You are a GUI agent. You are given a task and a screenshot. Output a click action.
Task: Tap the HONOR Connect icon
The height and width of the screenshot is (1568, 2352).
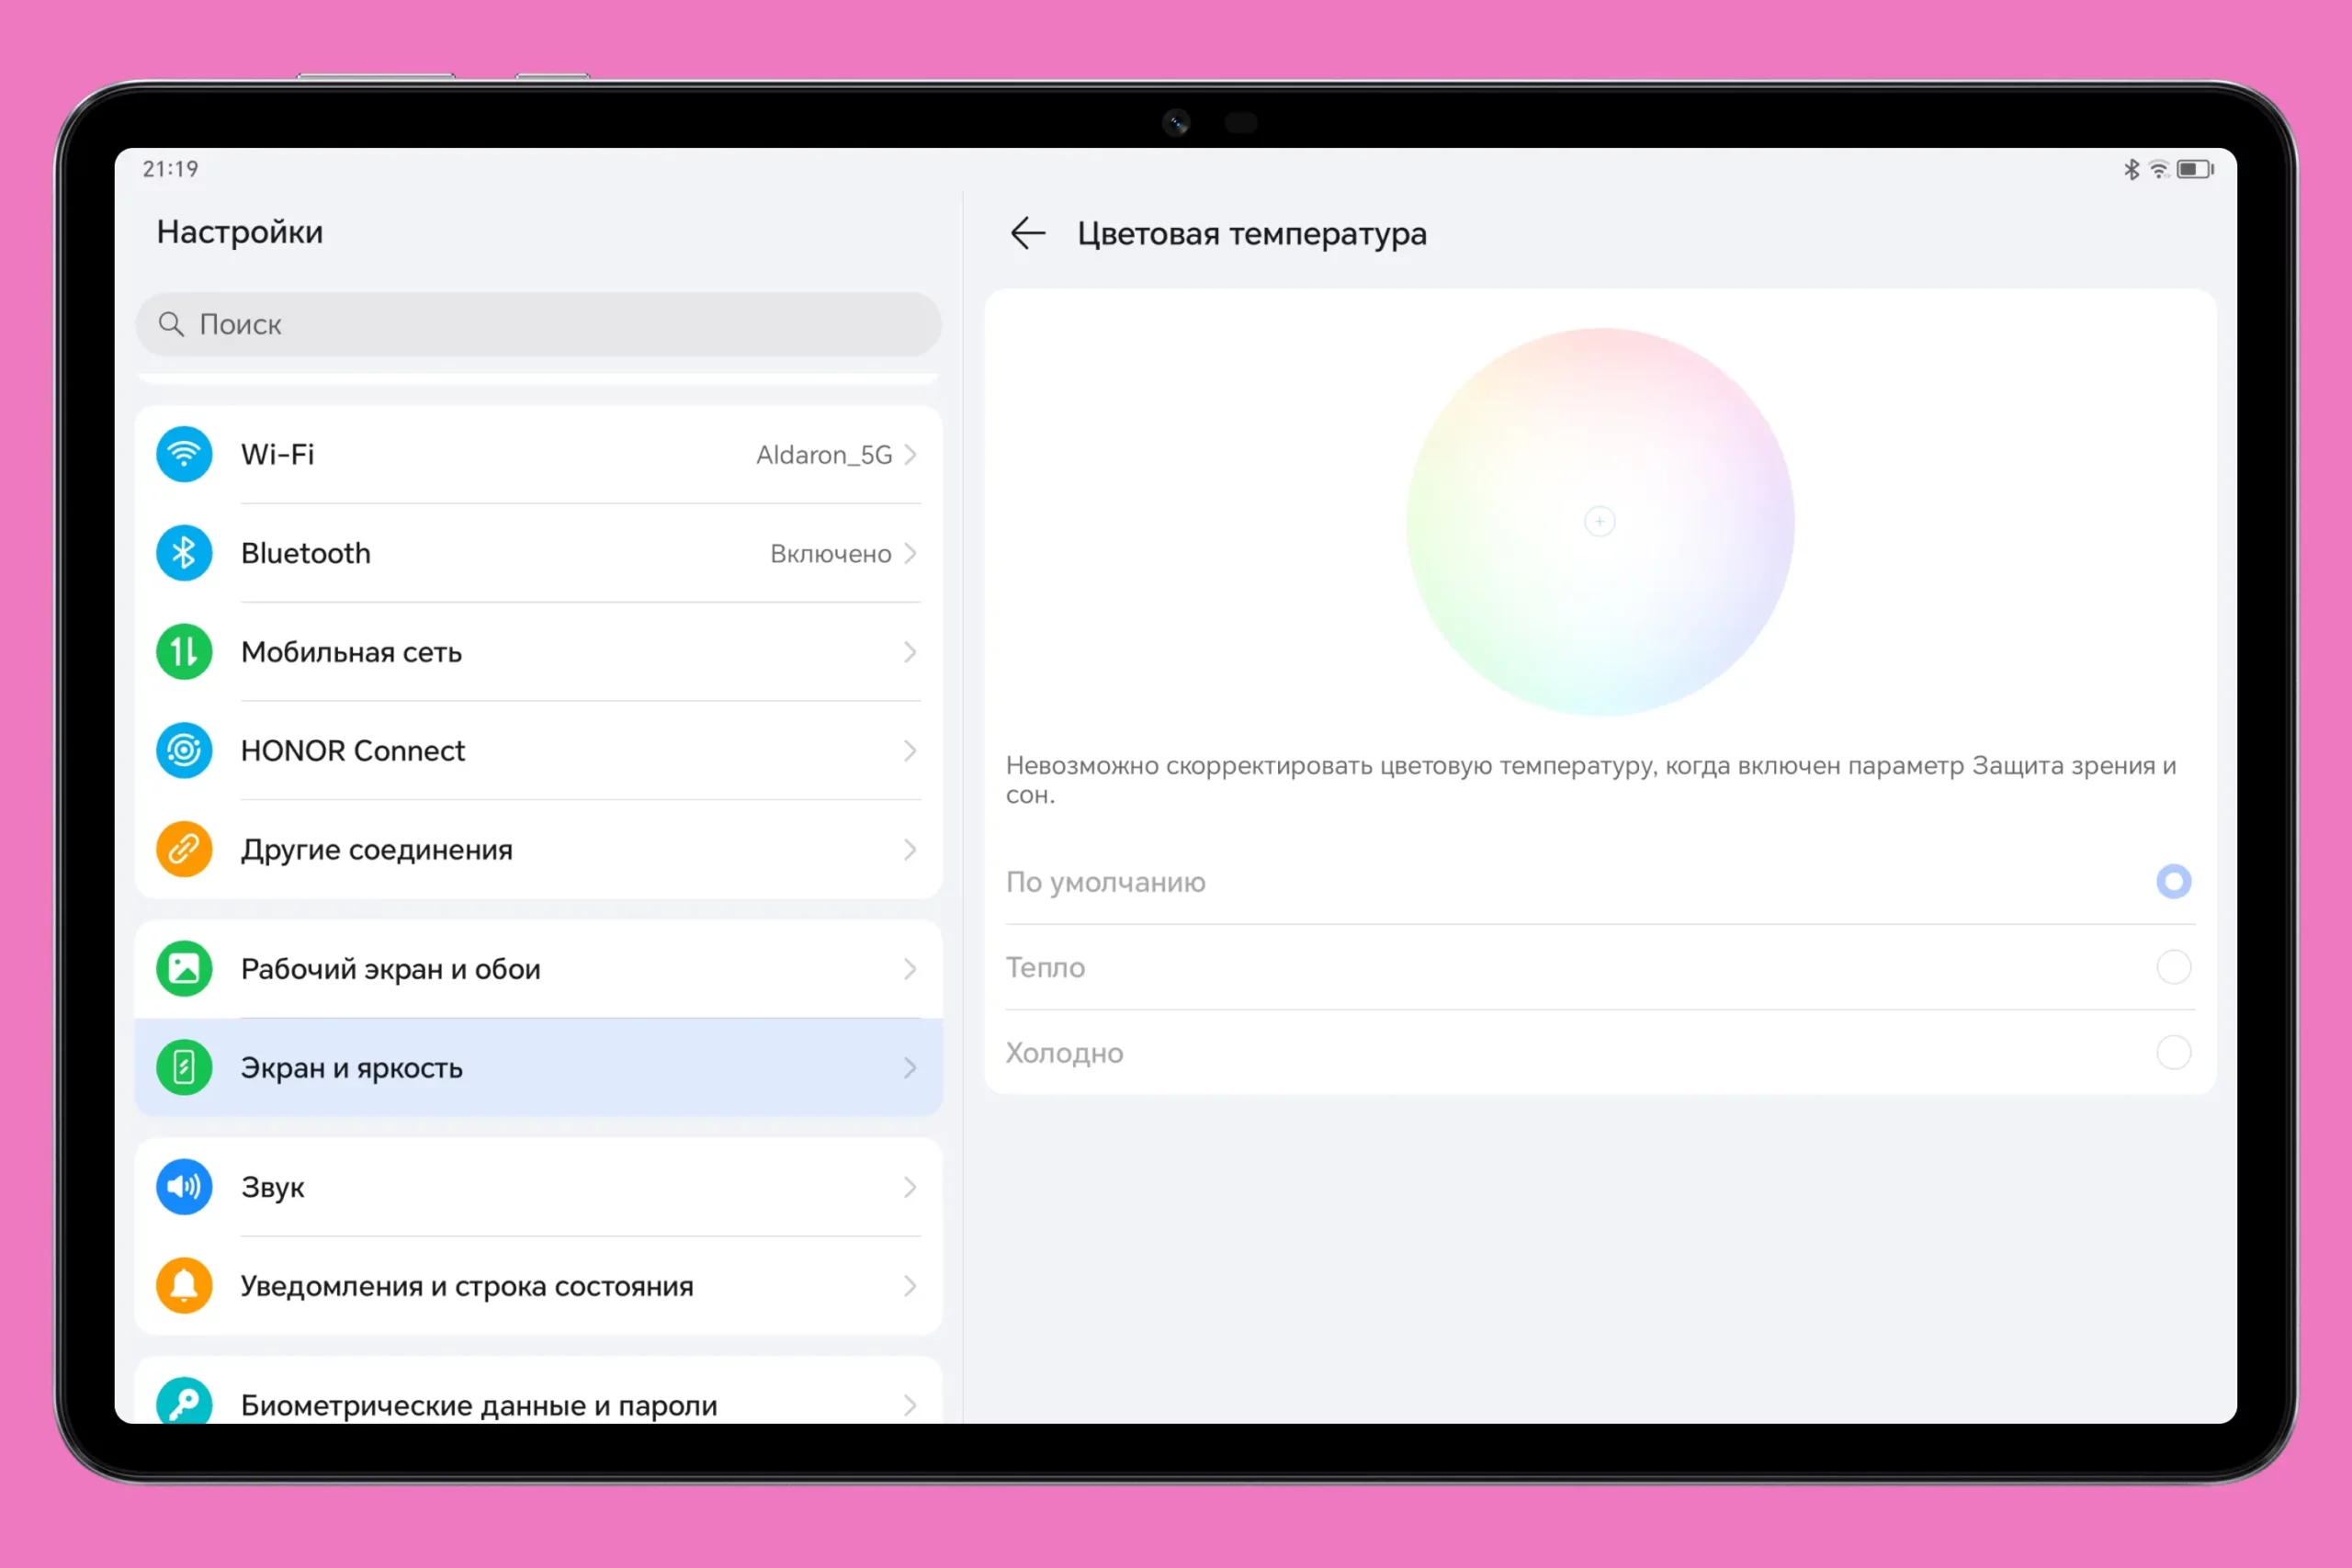click(x=184, y=750)
